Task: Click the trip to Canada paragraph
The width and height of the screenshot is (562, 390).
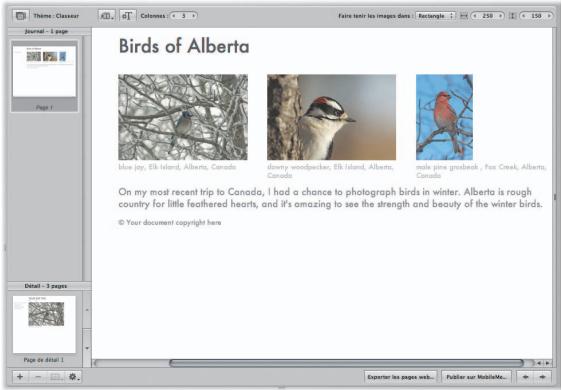Action: tap(330, 198)
